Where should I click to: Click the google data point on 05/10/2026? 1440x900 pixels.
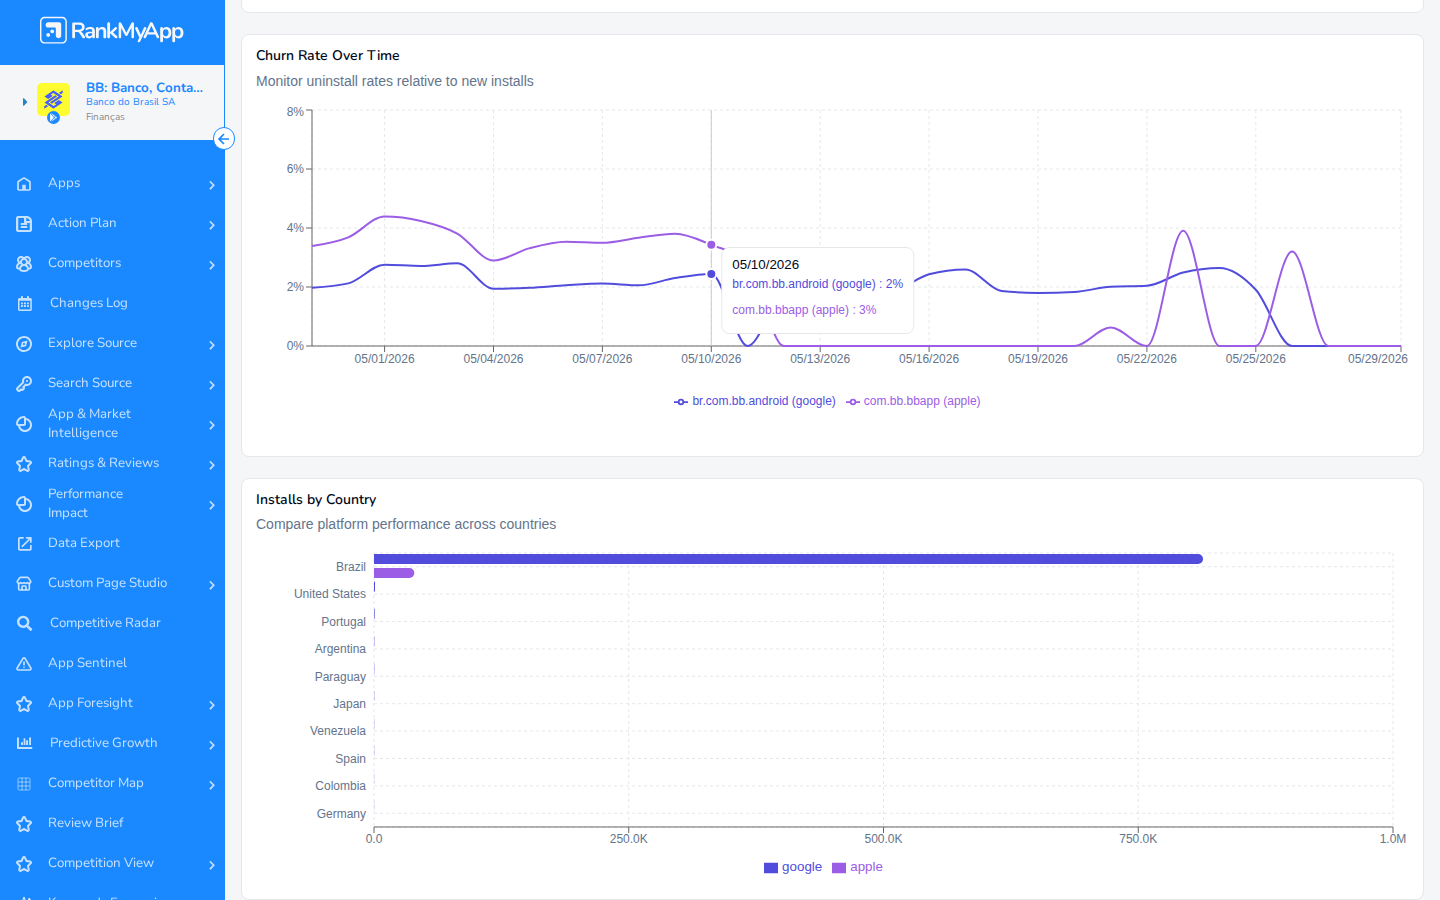(711, 274)
